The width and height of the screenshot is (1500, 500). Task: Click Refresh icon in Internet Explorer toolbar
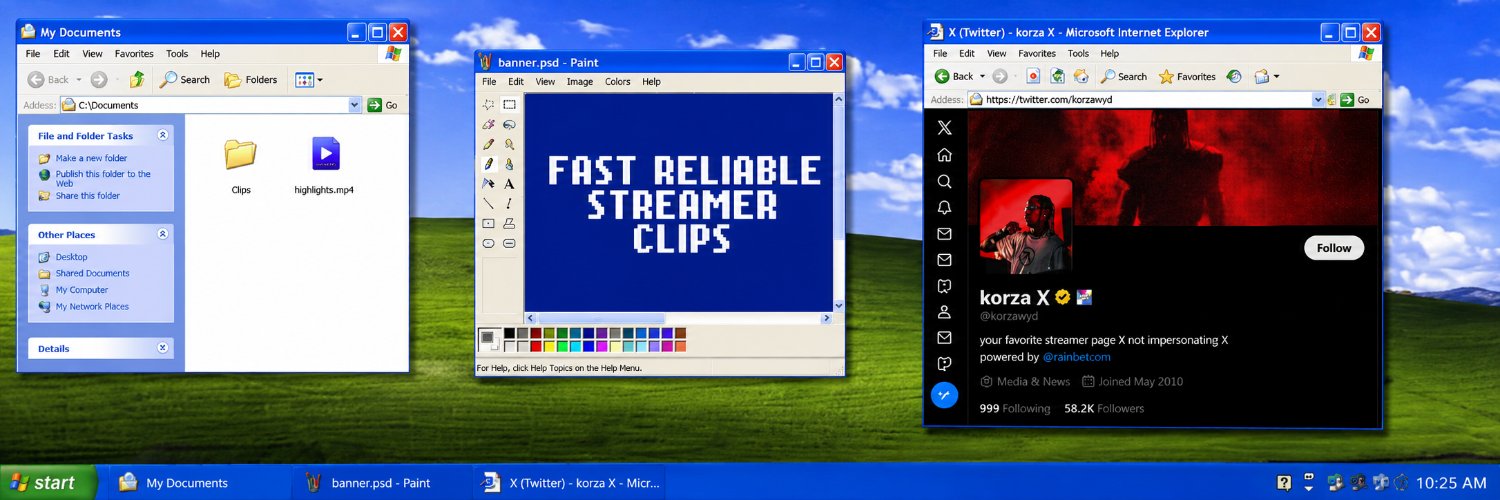[1057, 76]
